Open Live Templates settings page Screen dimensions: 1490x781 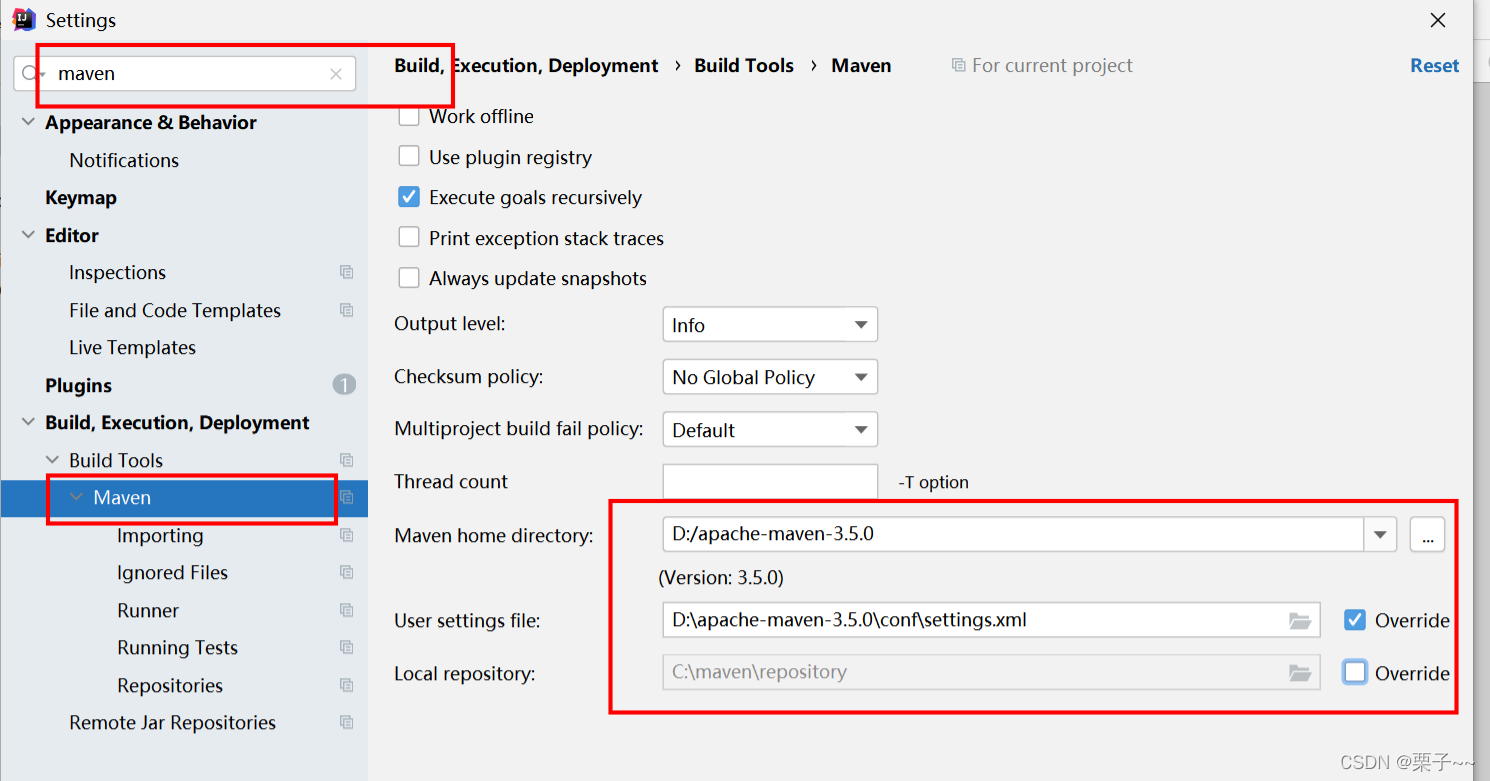coord(132,347)
